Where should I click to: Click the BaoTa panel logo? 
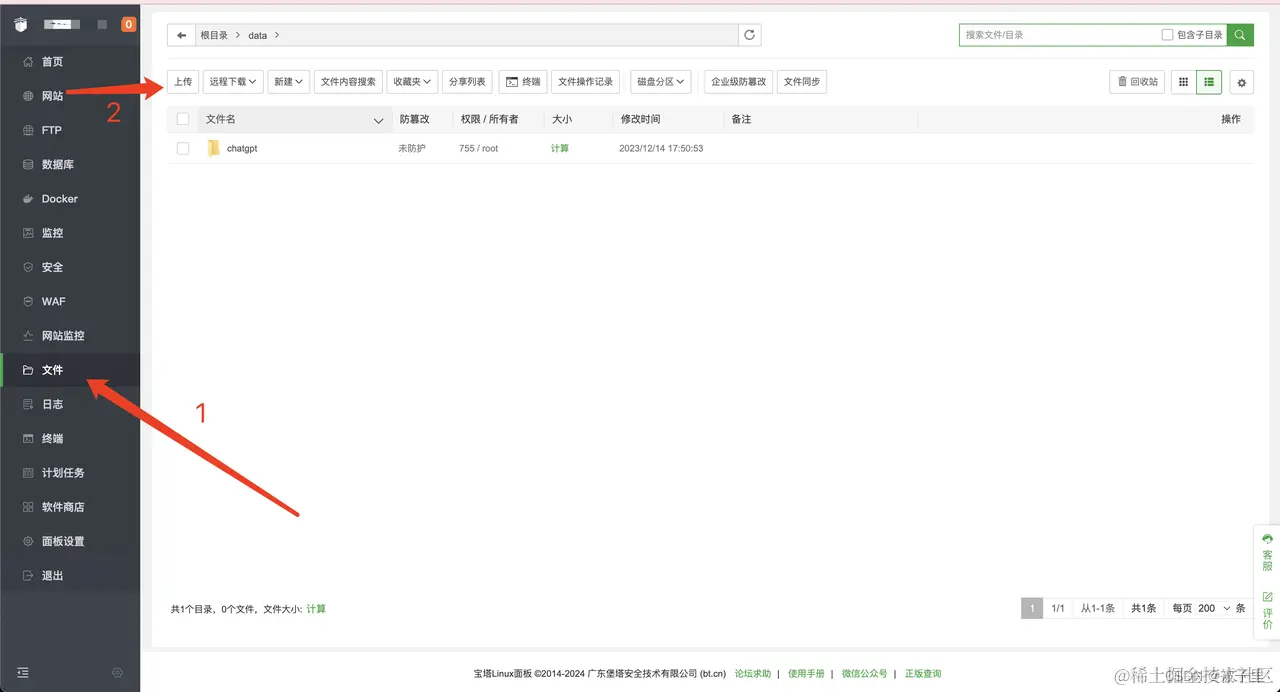(x=21, y=25)
